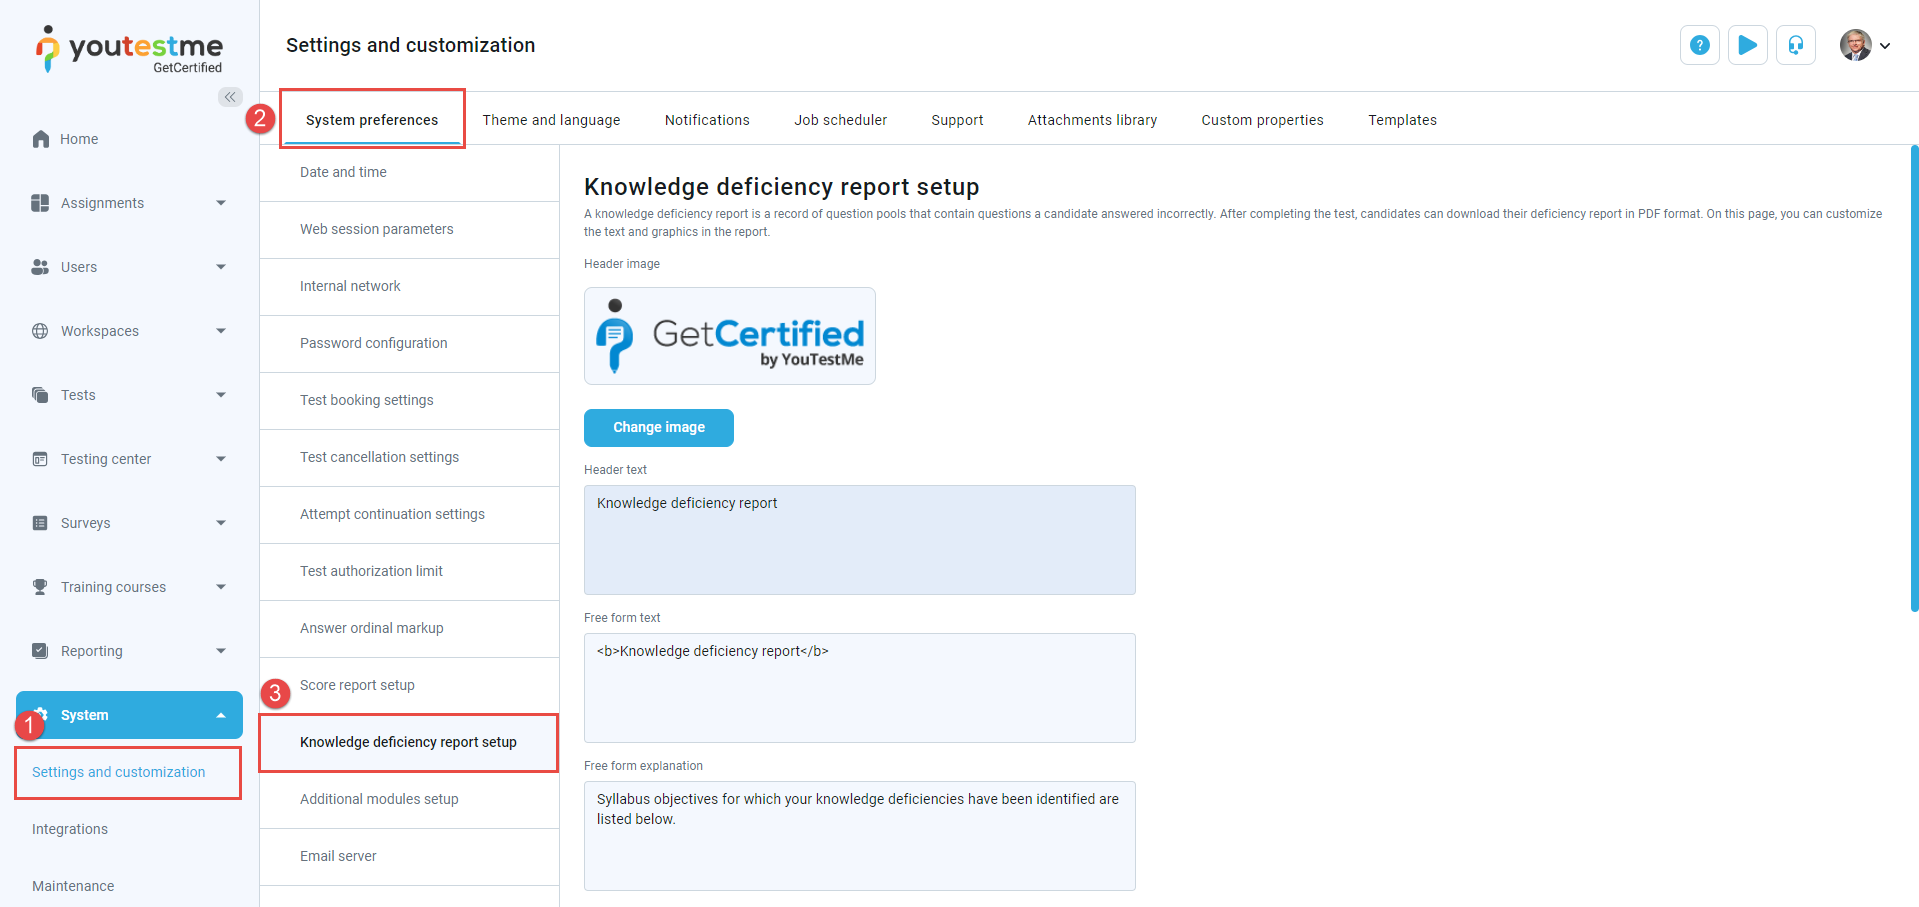This screenshot has height=907, width=1919.
Task: Click the Change image button
Action: coord(658,427)
